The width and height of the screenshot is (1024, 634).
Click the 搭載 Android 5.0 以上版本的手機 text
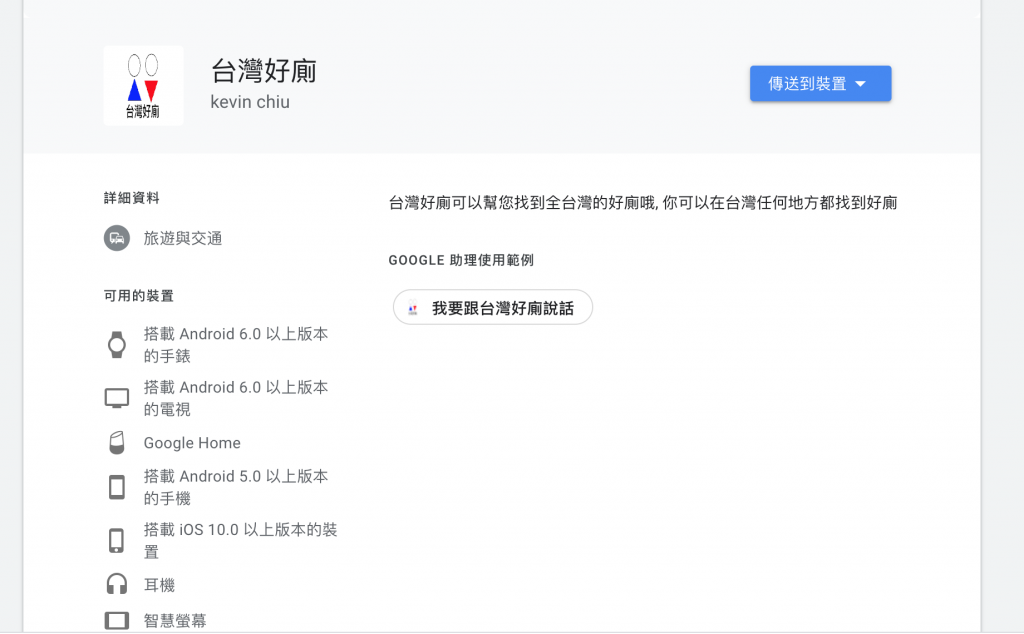(236, 487)
